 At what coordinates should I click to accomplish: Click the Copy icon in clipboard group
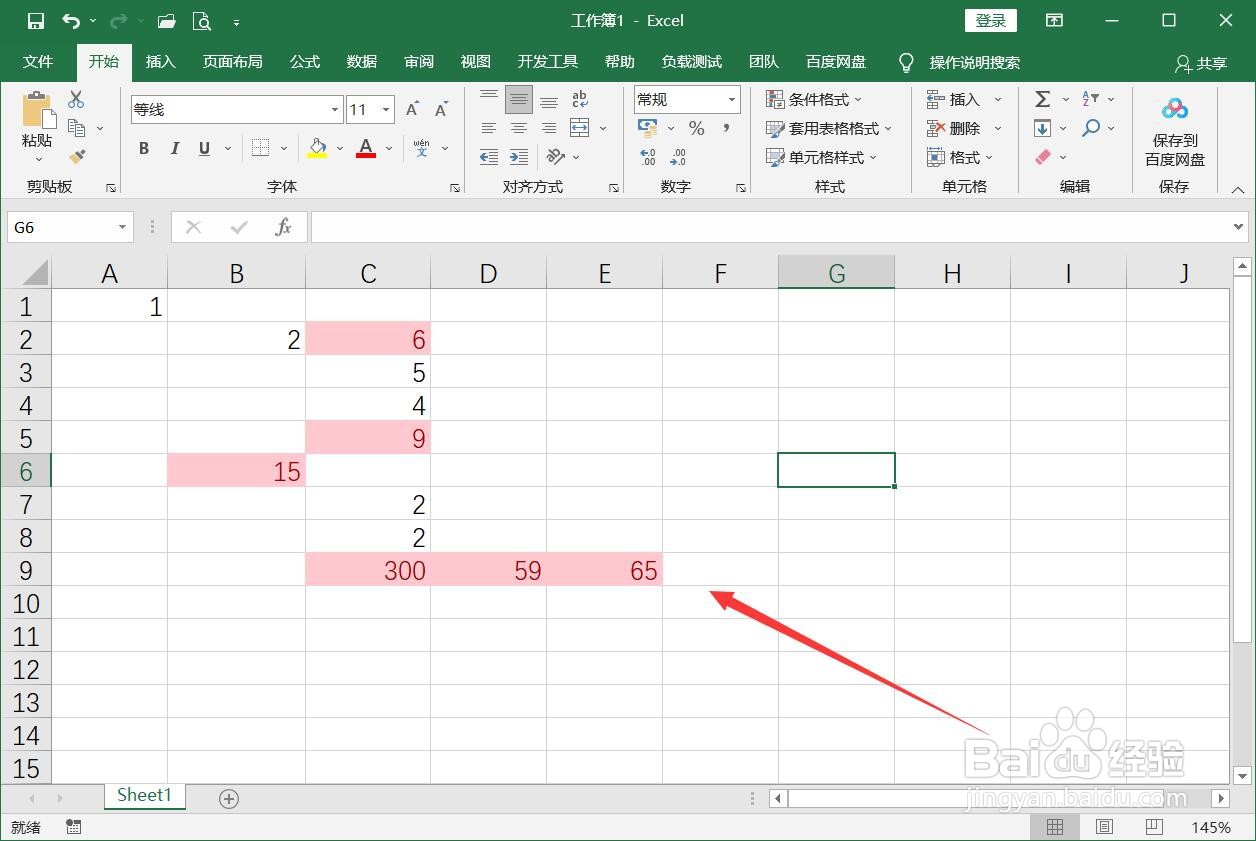[77, 128]
